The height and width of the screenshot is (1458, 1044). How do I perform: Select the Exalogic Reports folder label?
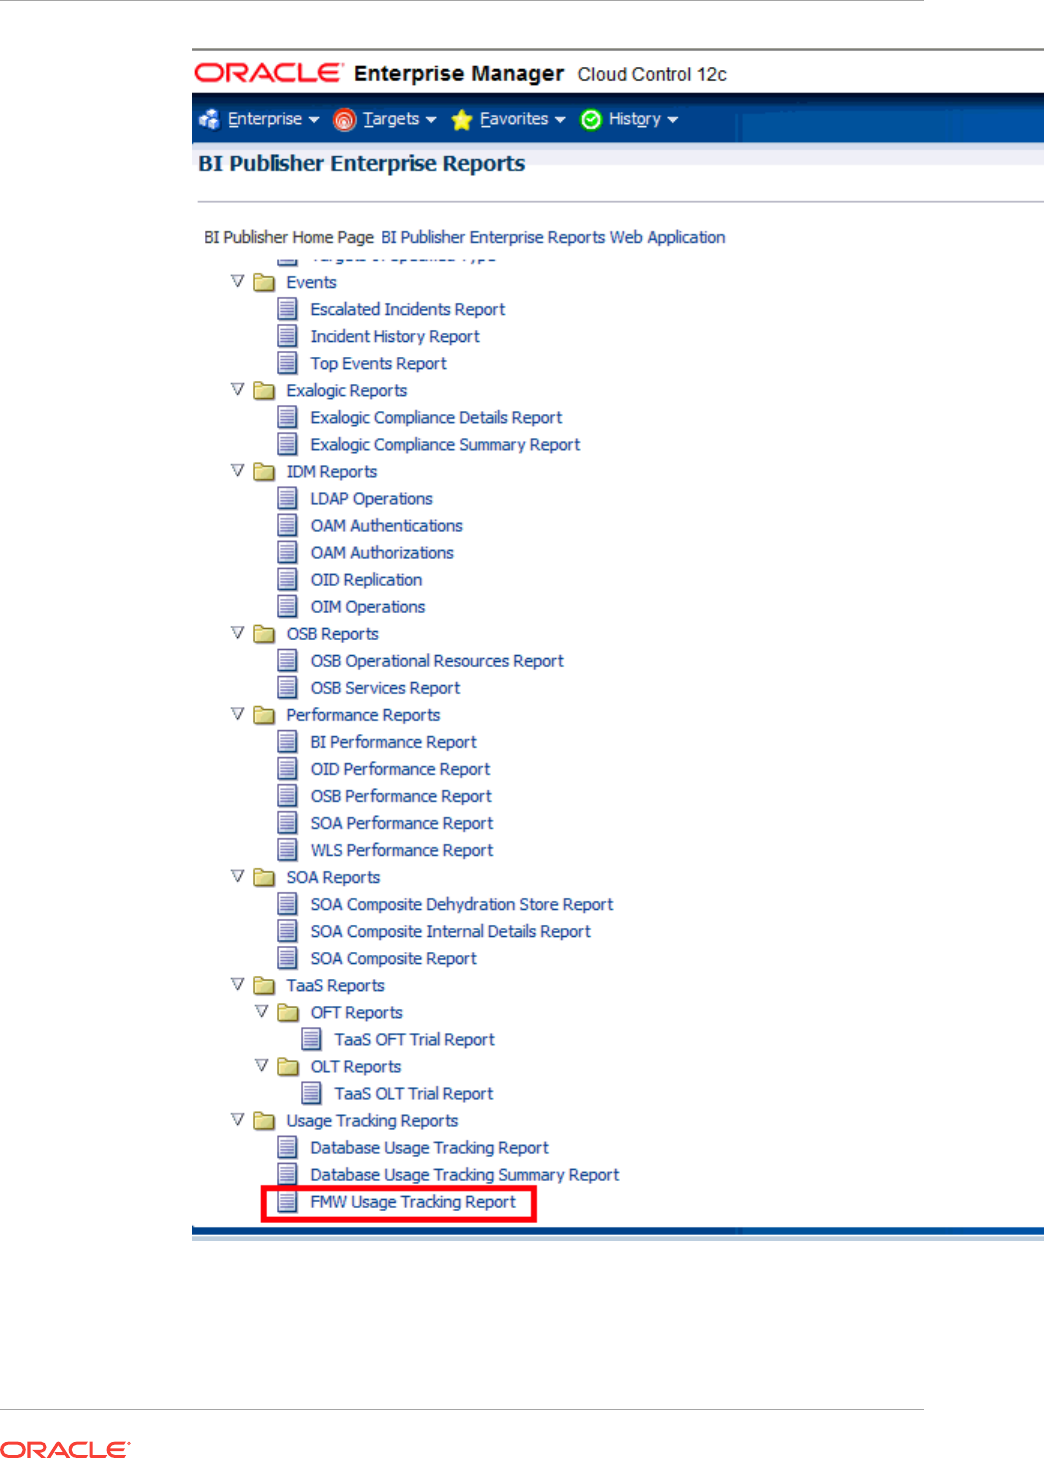point(346,390)
